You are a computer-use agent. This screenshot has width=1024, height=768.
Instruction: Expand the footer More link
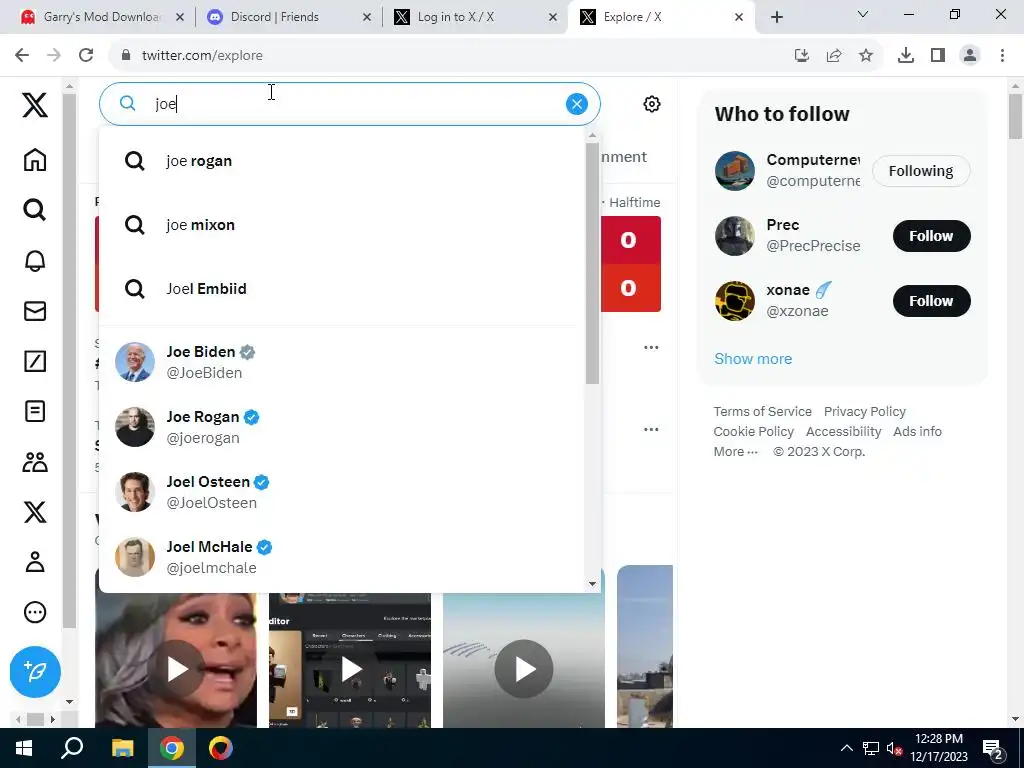735,451
